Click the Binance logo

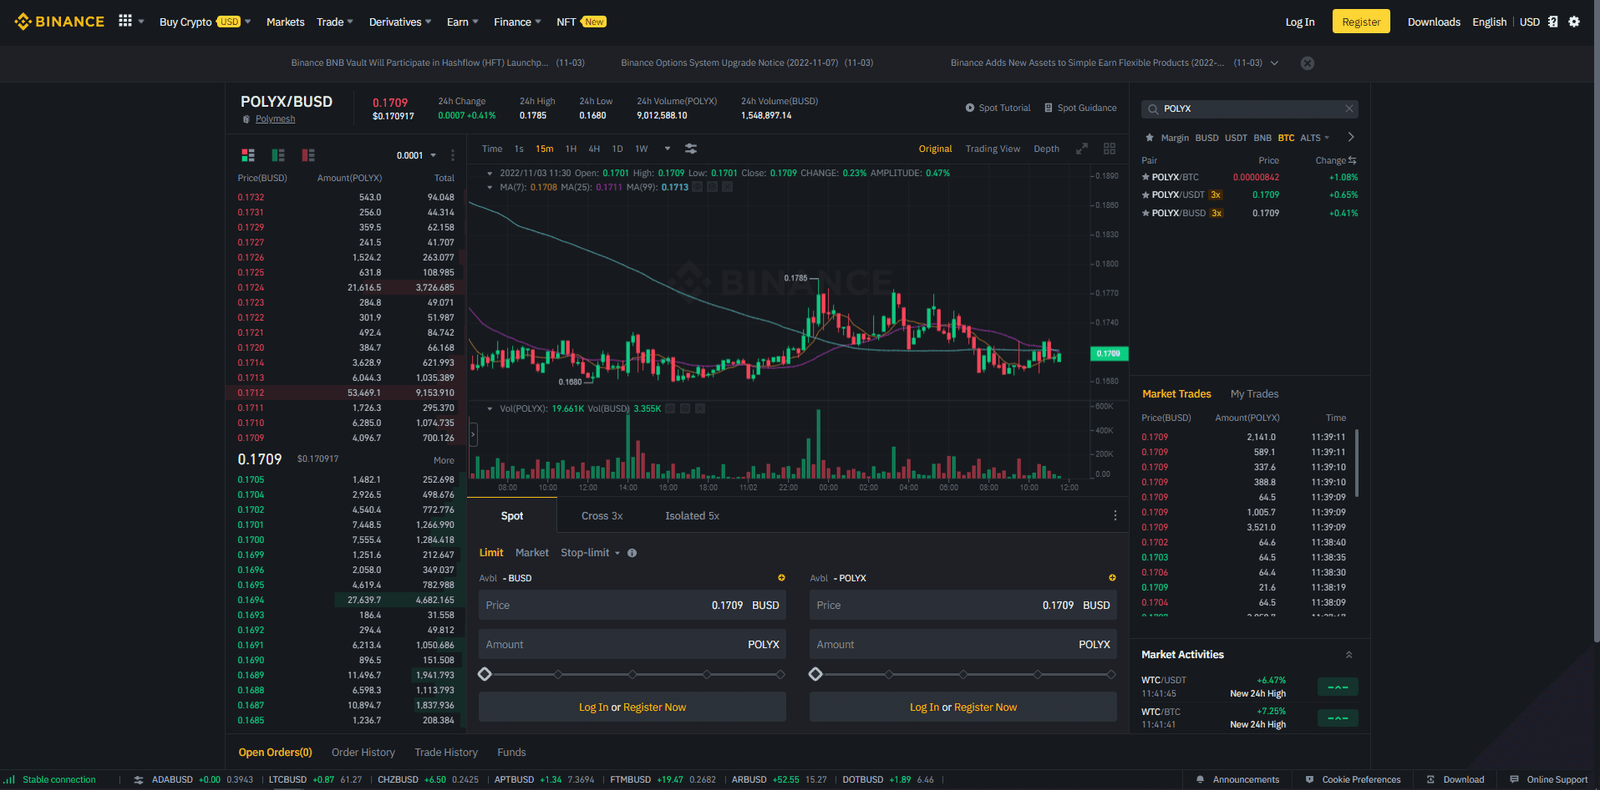[60, 21]
